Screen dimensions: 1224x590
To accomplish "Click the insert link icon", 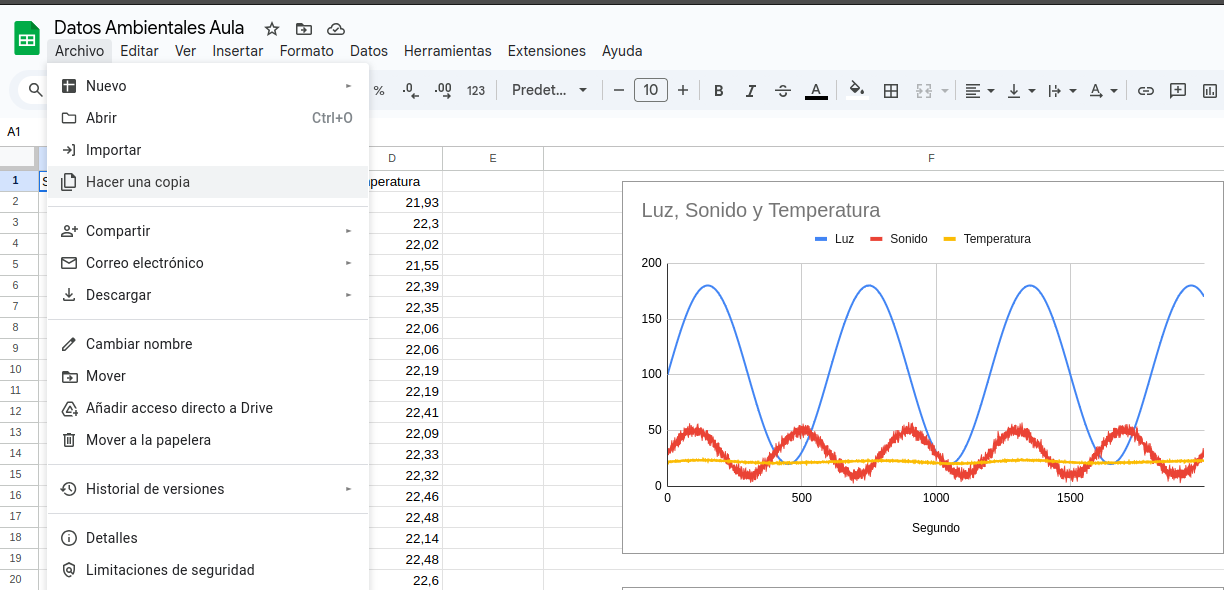I will point(1146,91).
